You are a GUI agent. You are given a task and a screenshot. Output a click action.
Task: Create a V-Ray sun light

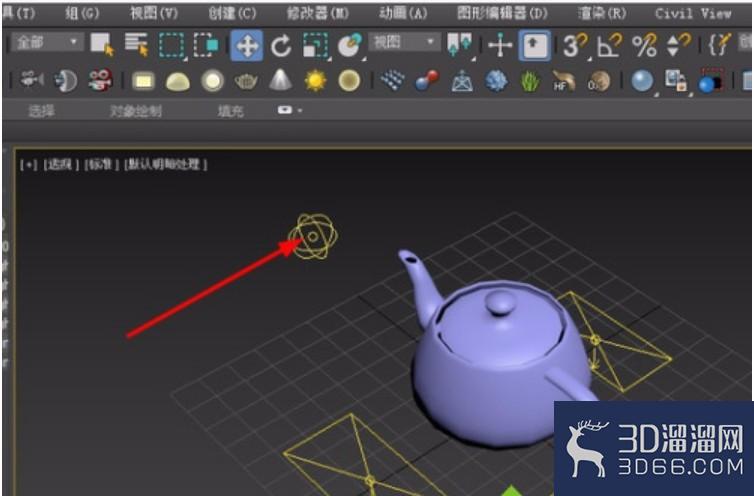coord(315,80)
